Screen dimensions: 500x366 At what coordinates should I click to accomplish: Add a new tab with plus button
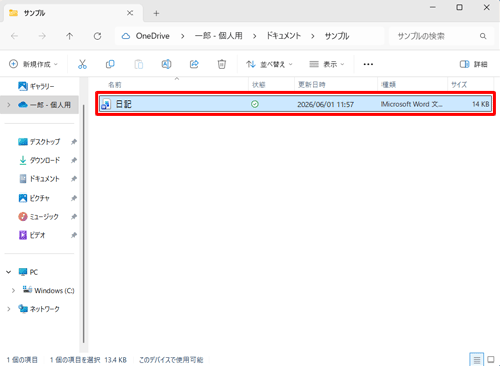point(156,13)
